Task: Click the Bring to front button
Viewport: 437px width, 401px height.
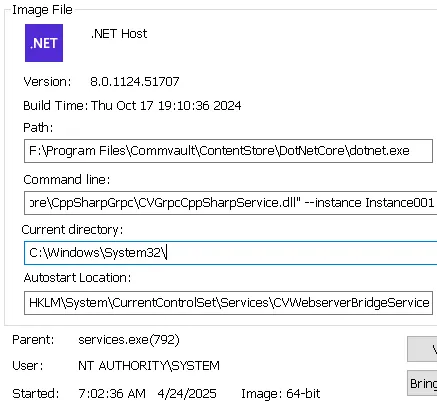Action: [422, 383]
